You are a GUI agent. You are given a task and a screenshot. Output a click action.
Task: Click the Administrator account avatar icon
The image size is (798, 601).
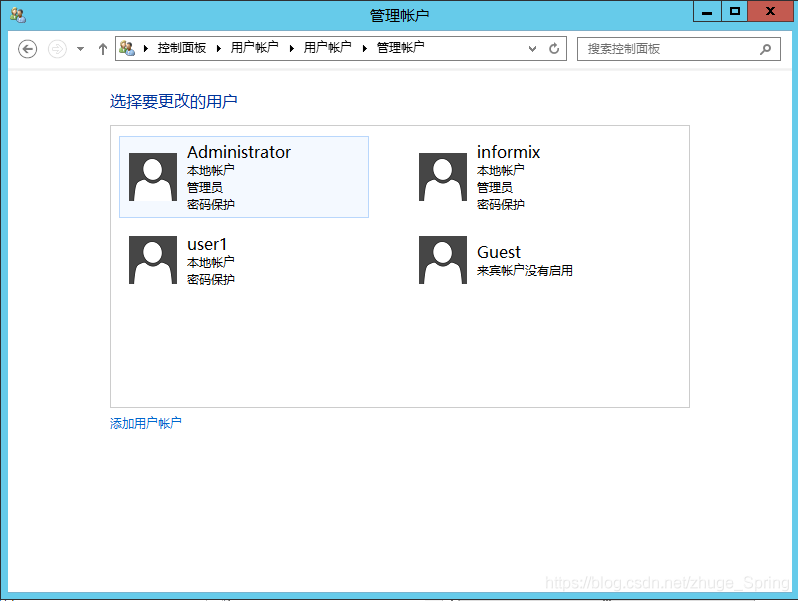pyautogui.click(x=153, y=177)
